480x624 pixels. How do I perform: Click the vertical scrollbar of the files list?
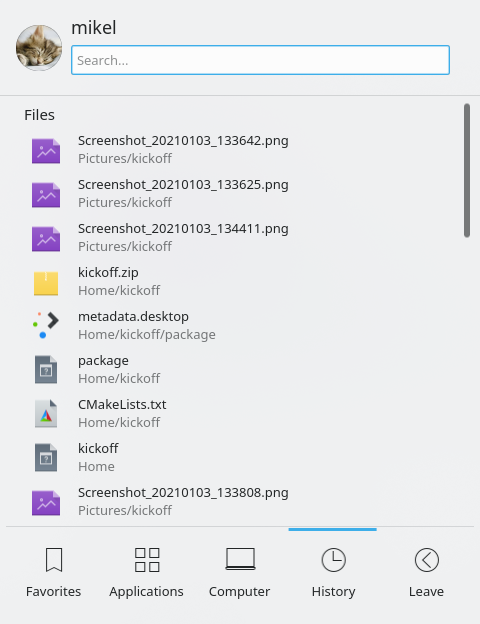click(x=467, y=170)
